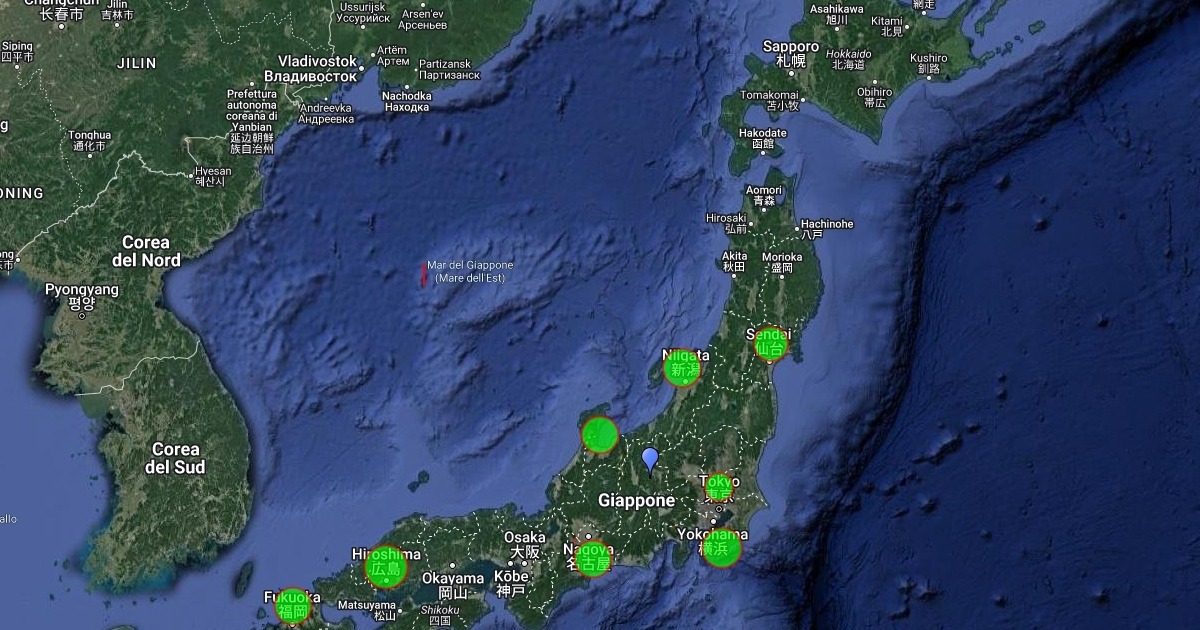Viewport: 1200px width, 630px height.
Task: Click the JILIN province label
Action: (136, 63)
